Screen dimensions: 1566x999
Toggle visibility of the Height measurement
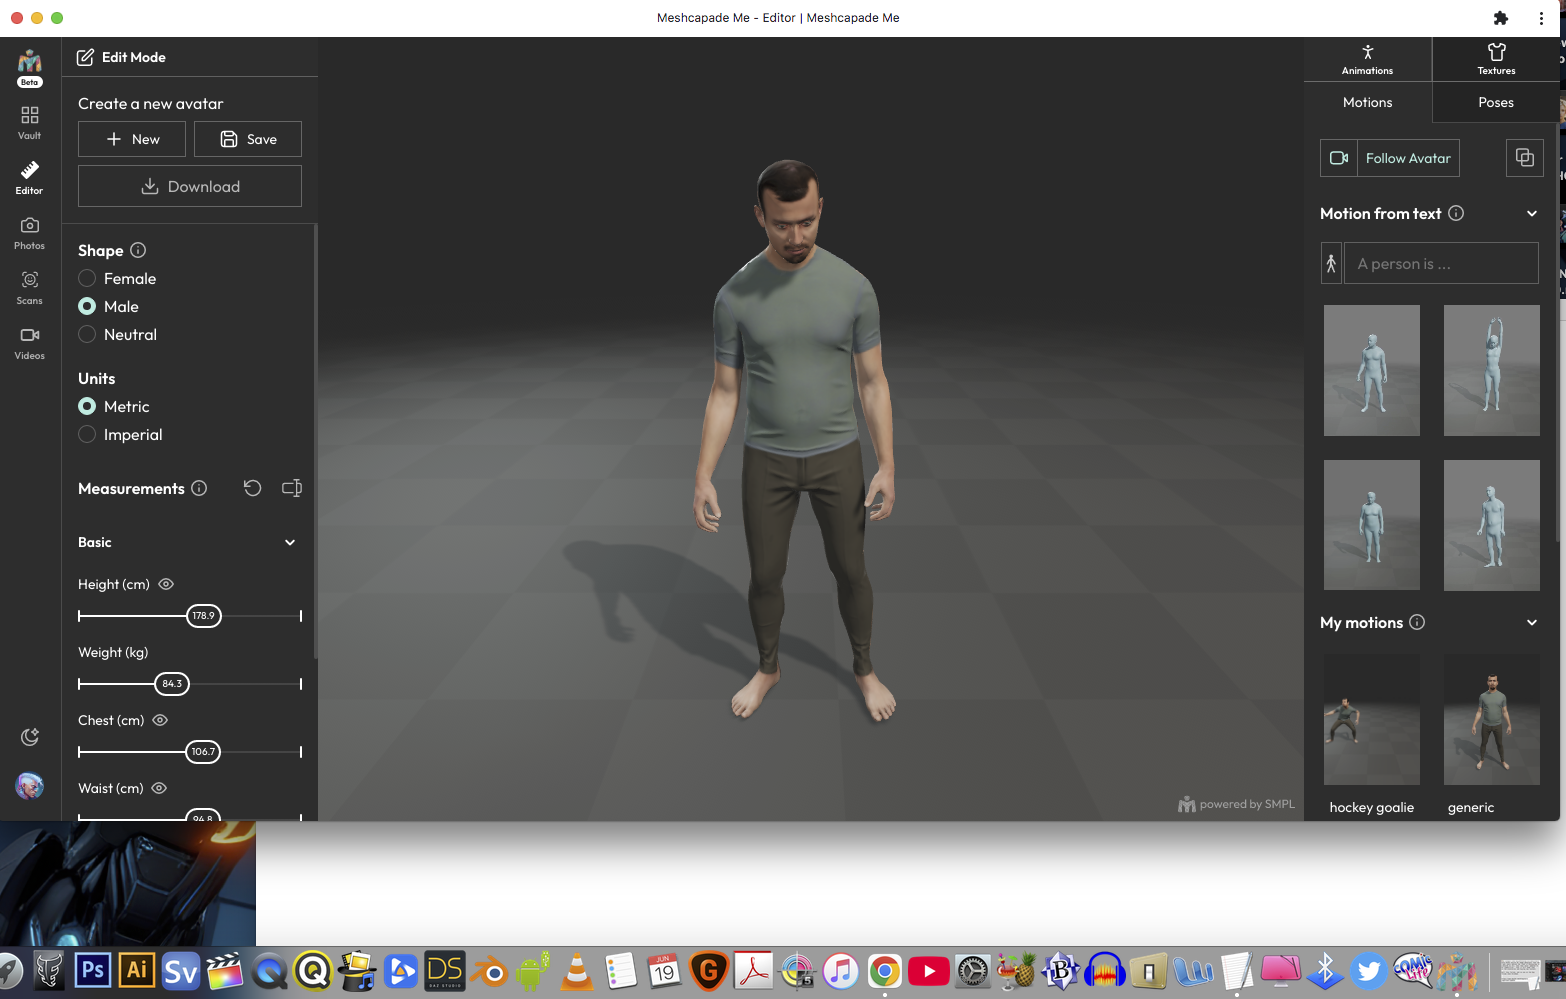[165, 584]
